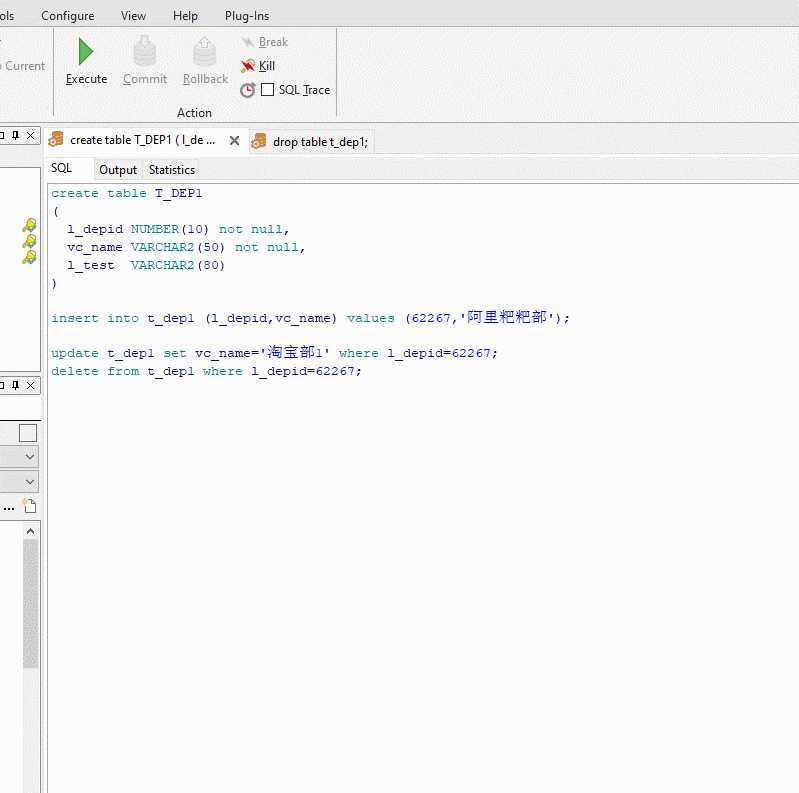
Task: Click 'l_test' column name
Action: pos(91,265)
